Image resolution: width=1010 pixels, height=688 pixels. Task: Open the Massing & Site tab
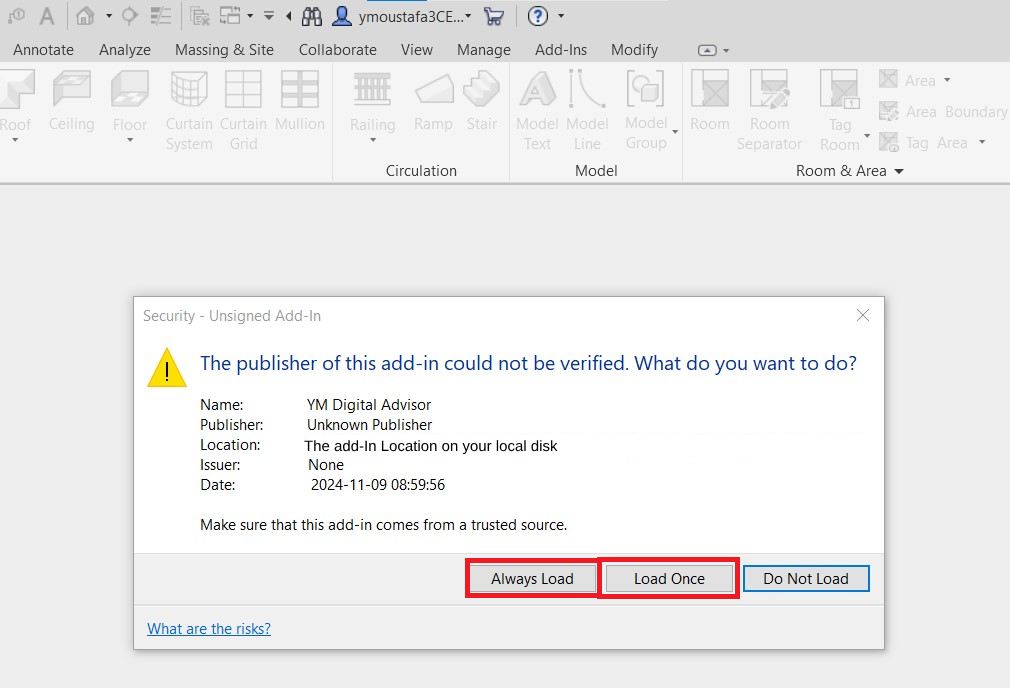(x=224, y=50)
